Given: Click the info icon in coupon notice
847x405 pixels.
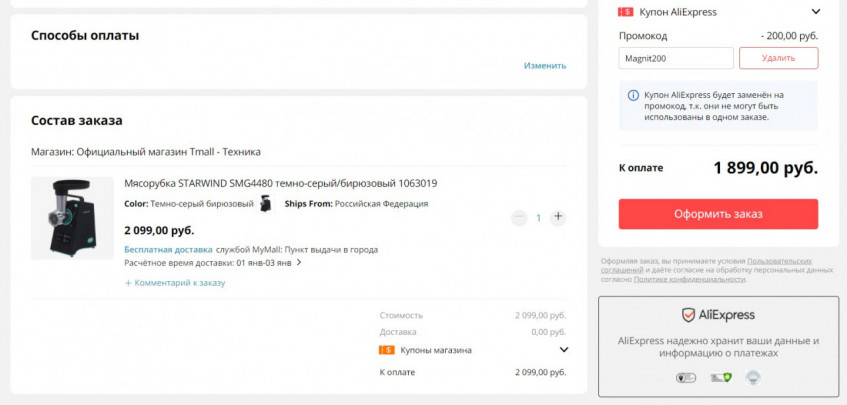Looking at the screenshot, I should [x=633, y=95].
